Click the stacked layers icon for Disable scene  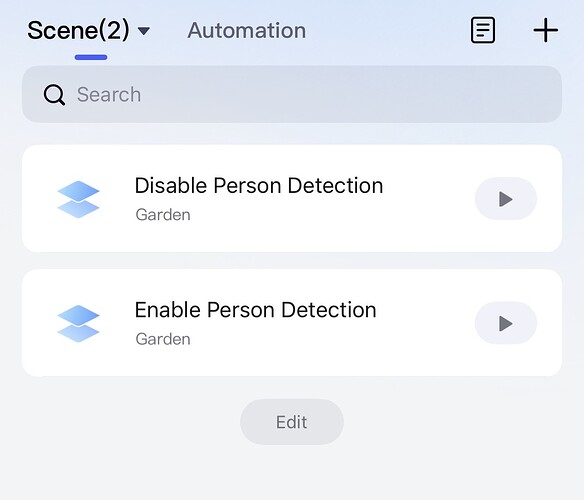(x=78, y=199)
